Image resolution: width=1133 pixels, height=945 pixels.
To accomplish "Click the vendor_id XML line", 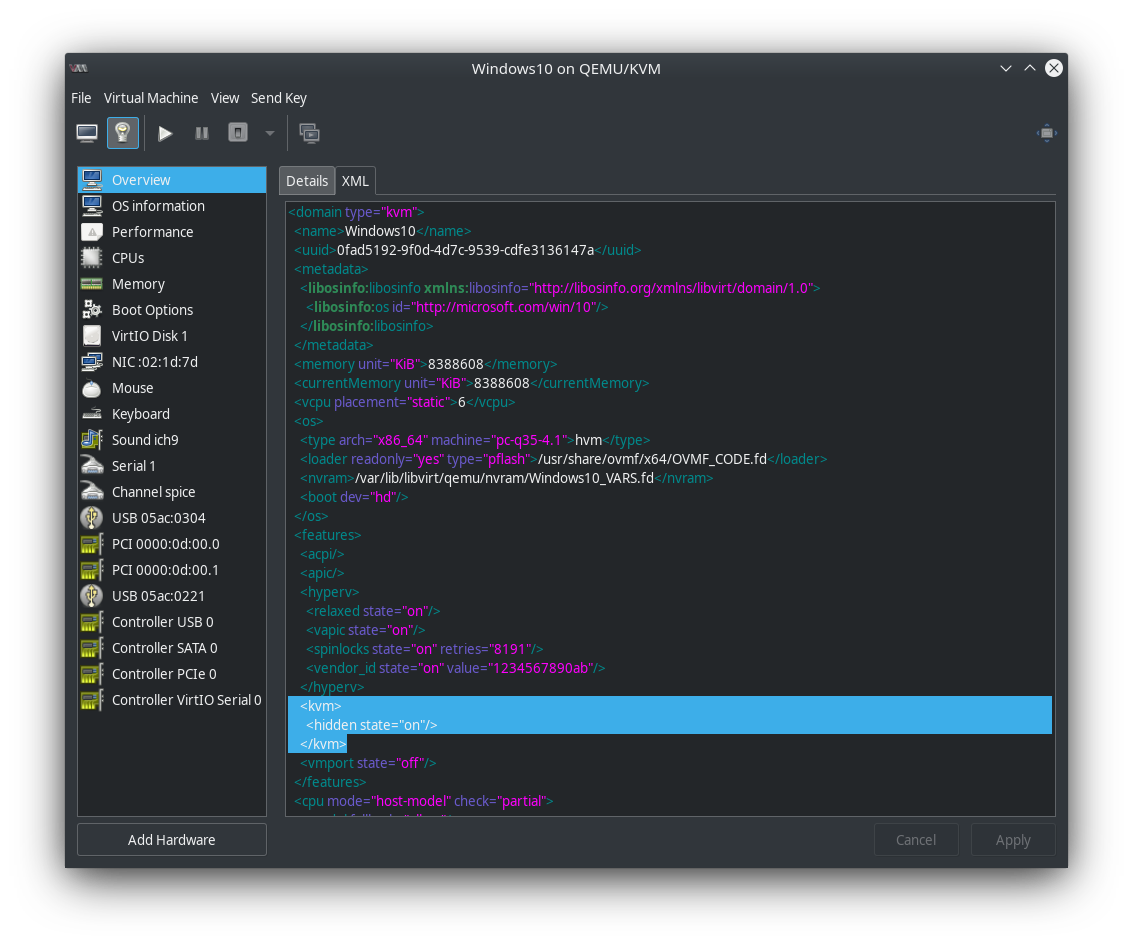I will (x=455, y=668).
